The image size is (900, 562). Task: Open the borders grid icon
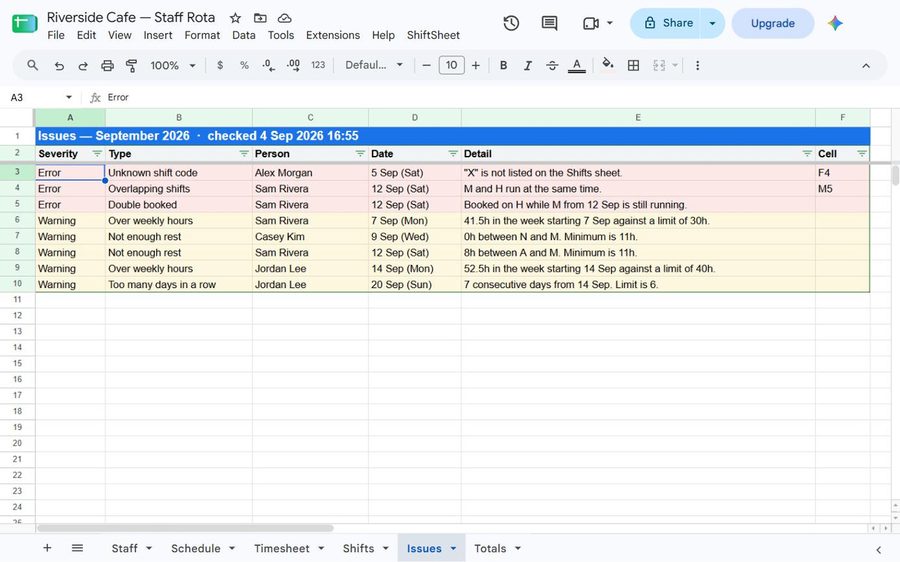pos(633,65)
